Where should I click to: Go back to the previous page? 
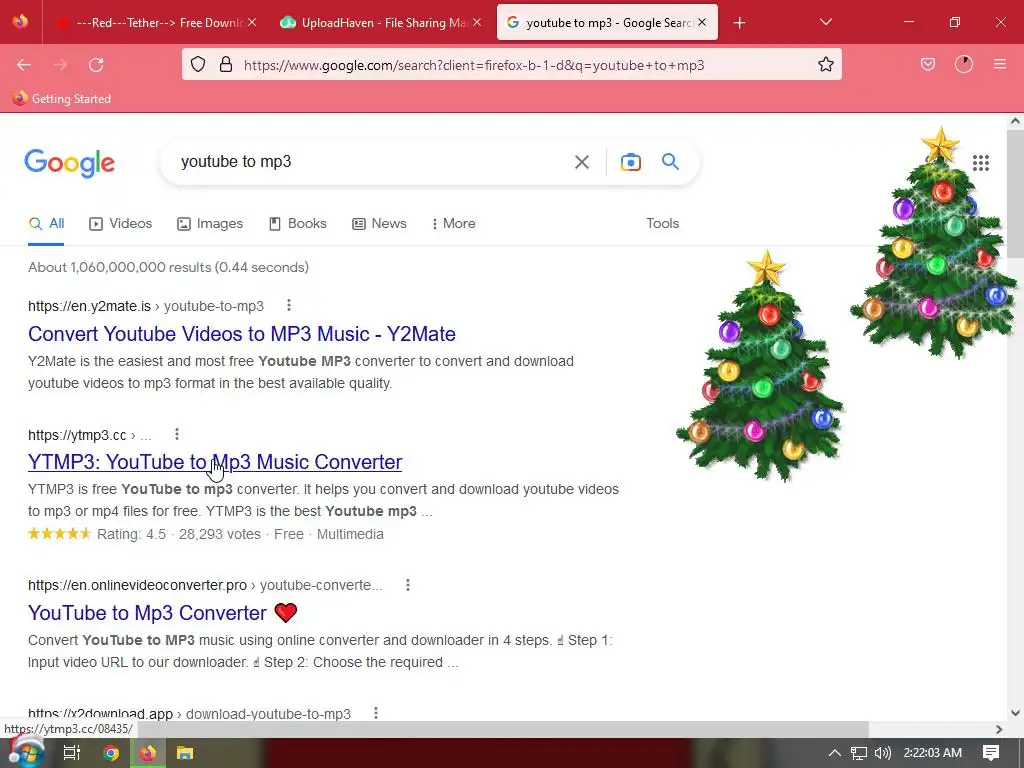24,65
